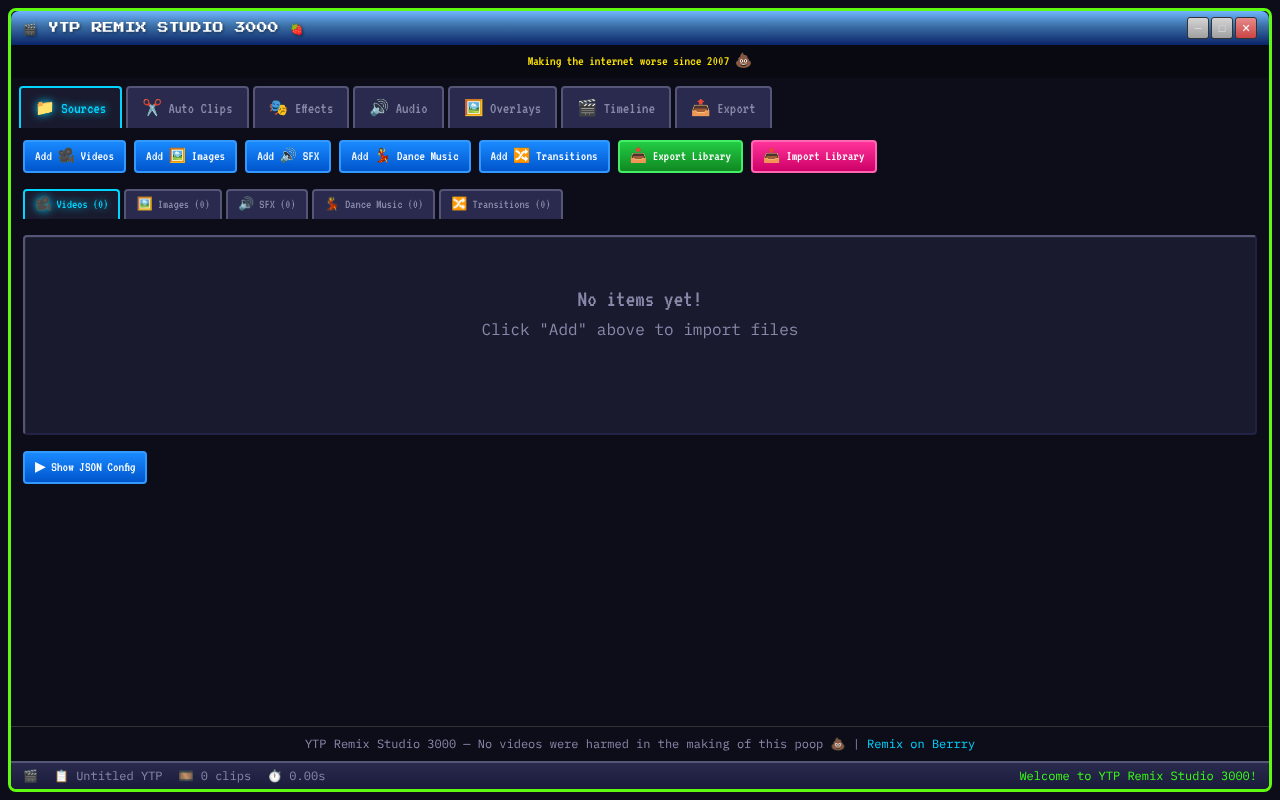
Task: Select the Videos (0) sub-tab
Action: click(x=71, y=204)
